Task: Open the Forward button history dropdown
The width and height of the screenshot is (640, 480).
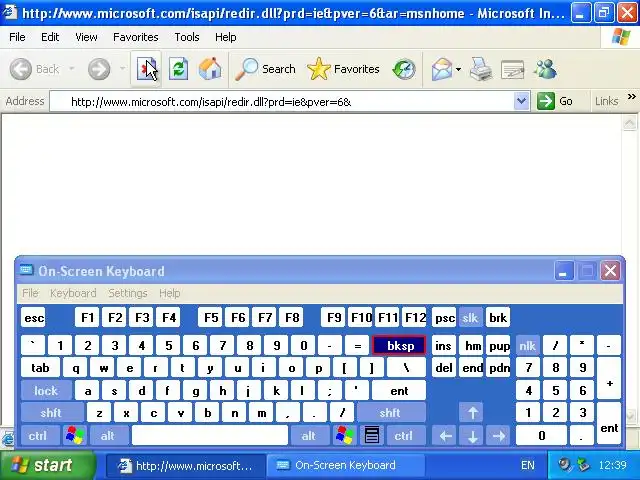Action: (x=122, y=69)
